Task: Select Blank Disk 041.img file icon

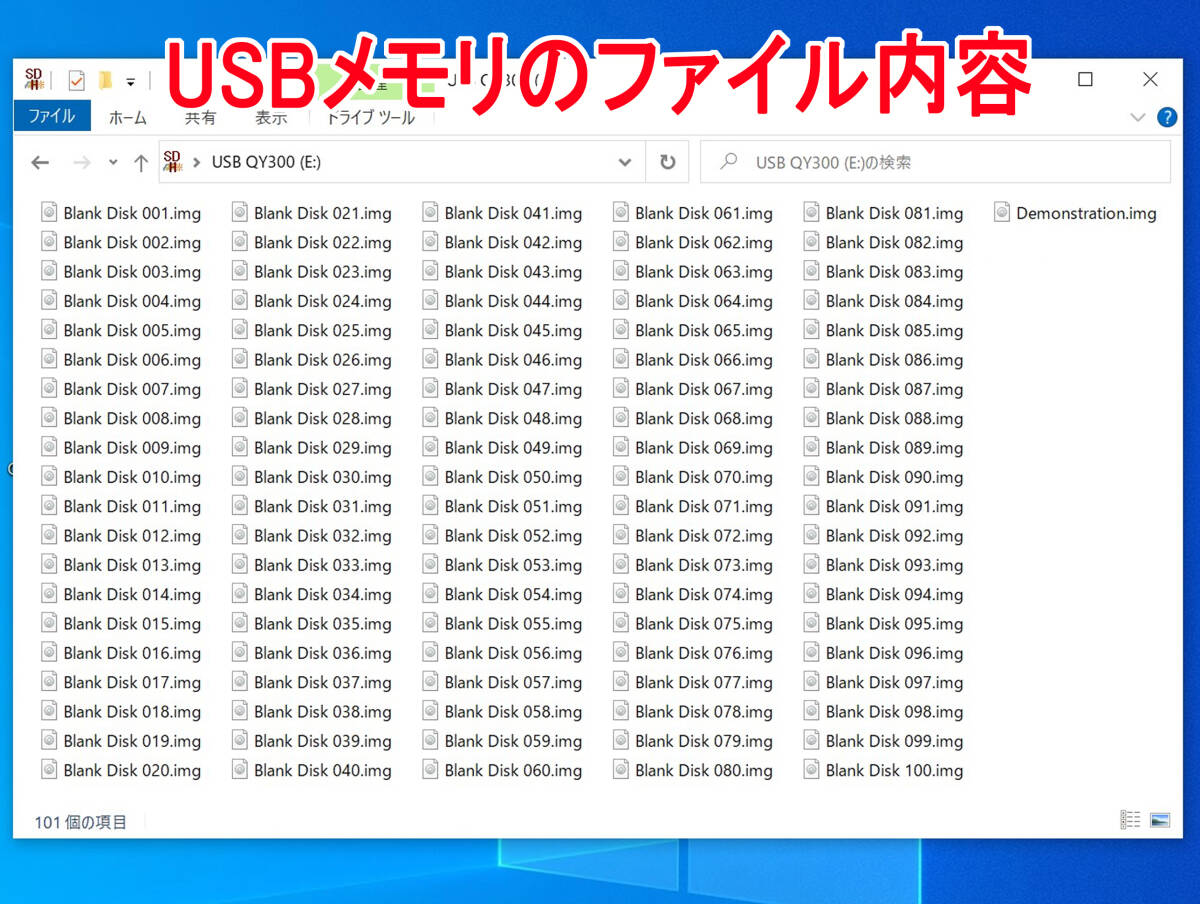Action: click(x=430, y=212)
